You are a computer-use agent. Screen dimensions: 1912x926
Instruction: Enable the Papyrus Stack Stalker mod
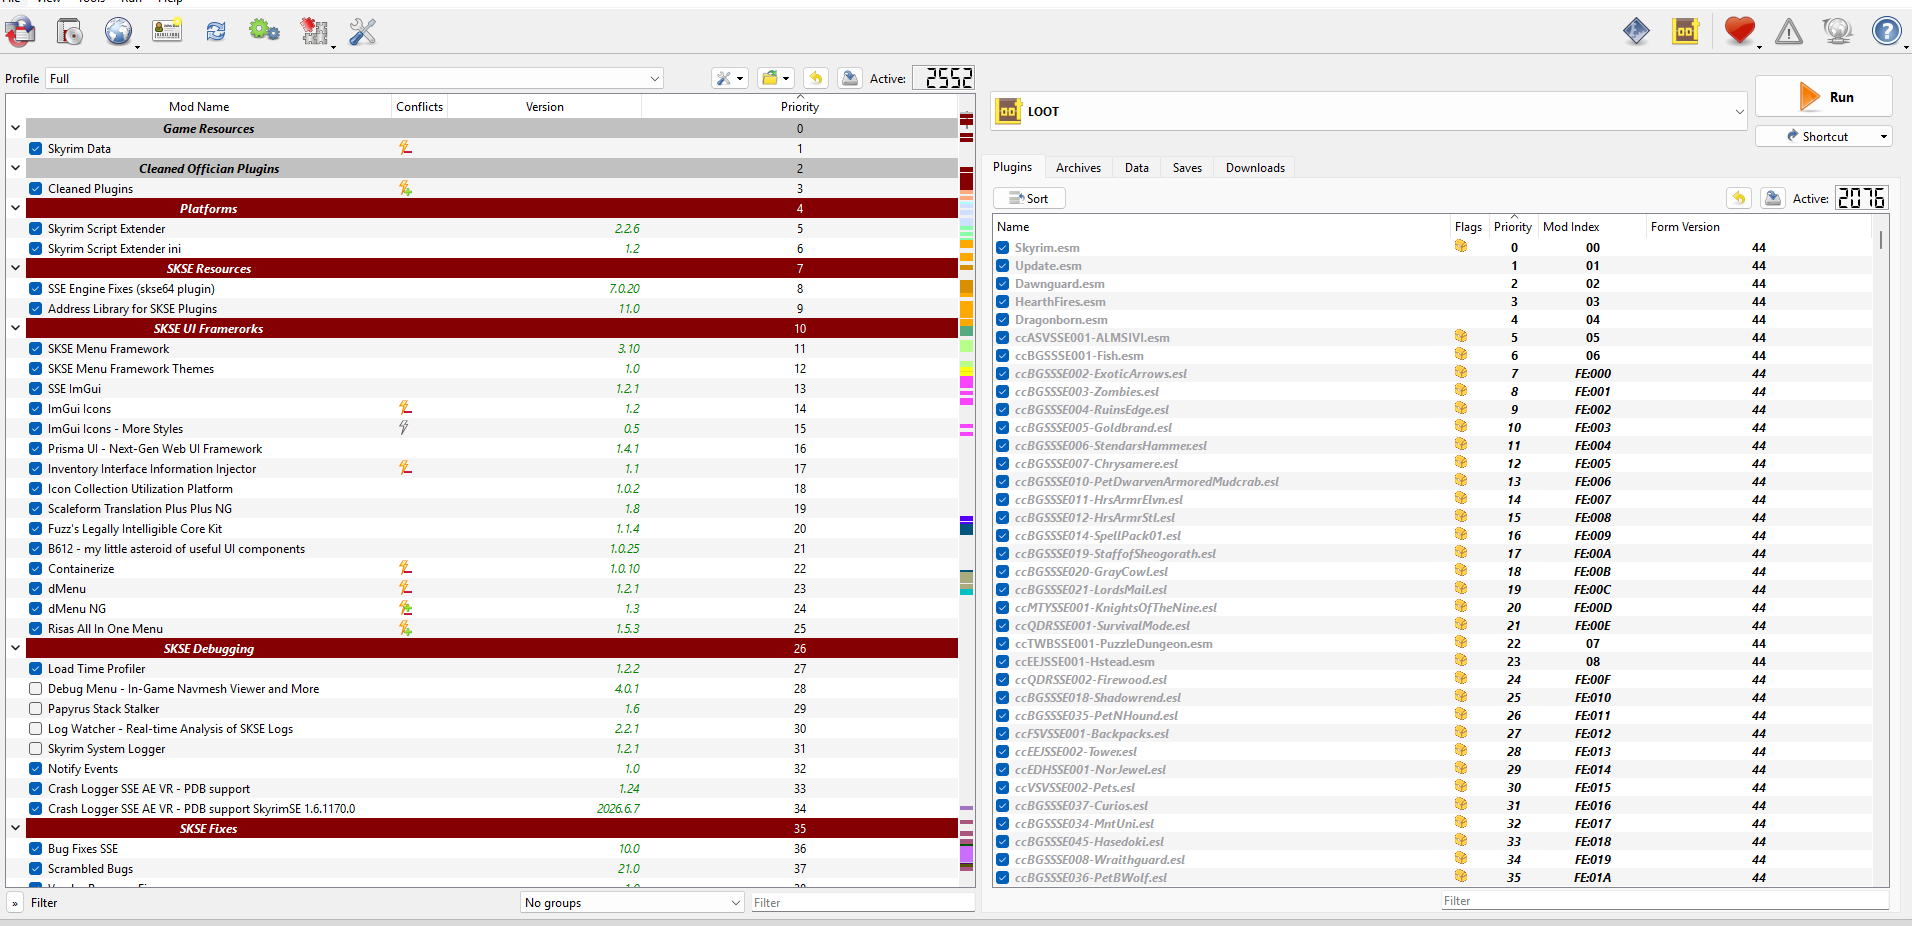(x=36, y=708)
